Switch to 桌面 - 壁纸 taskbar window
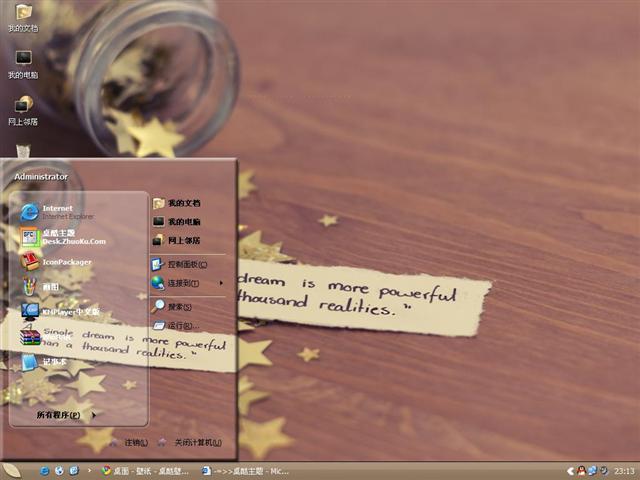This screenshot has width=640, height=480. (146, 470)
